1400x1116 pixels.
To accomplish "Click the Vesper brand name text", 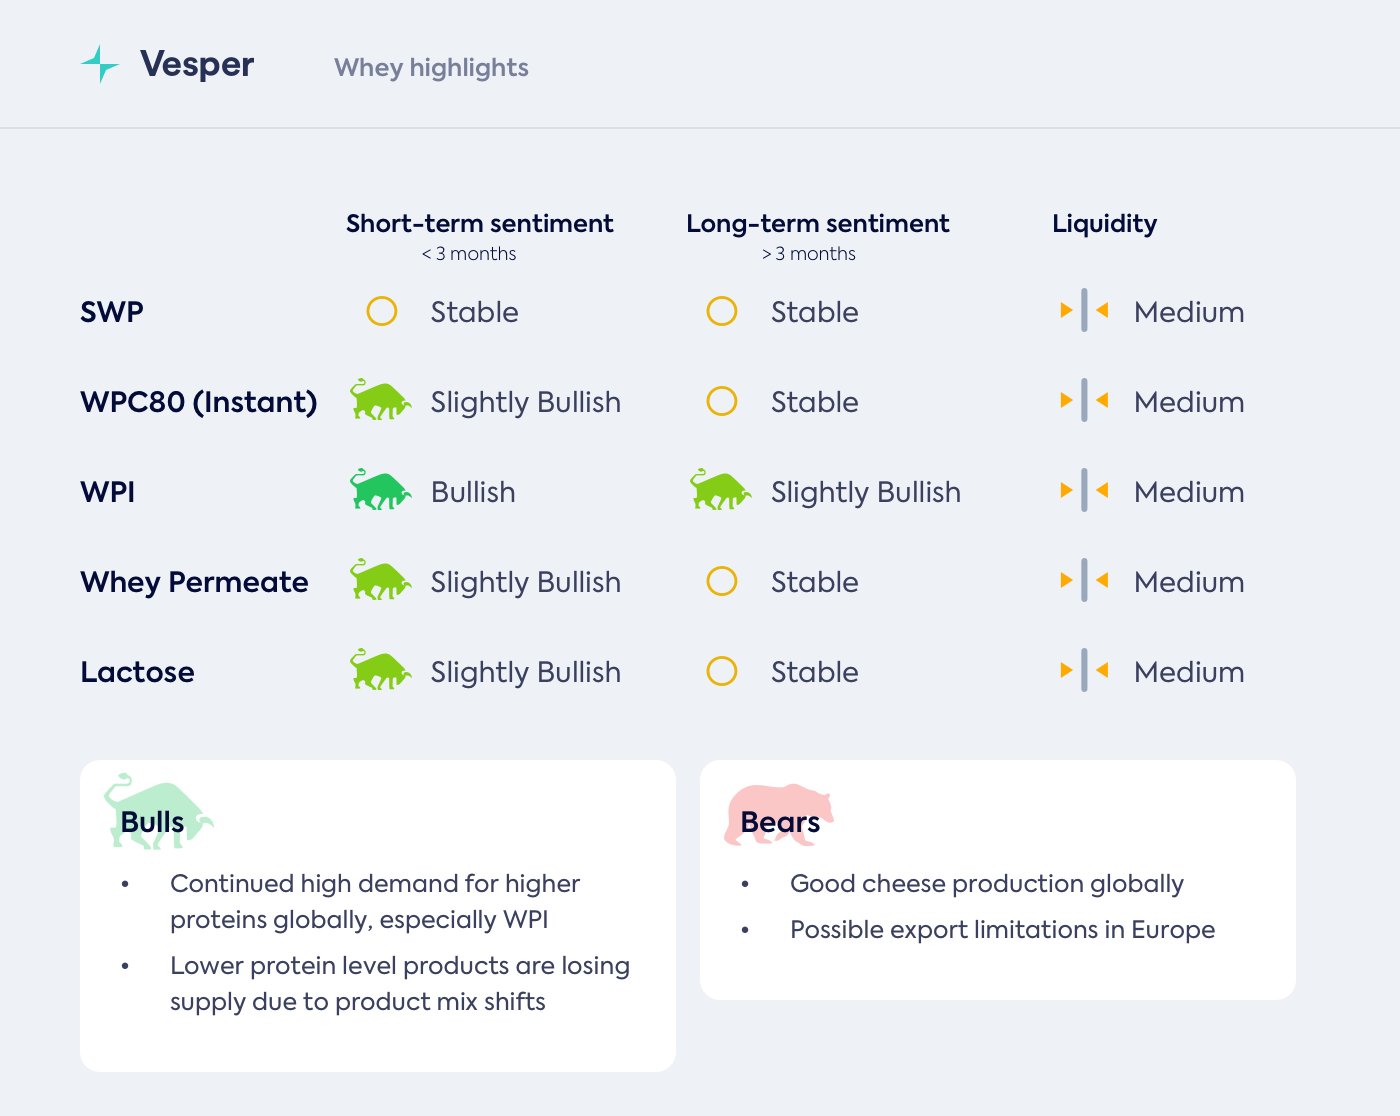I will [197, 64].
